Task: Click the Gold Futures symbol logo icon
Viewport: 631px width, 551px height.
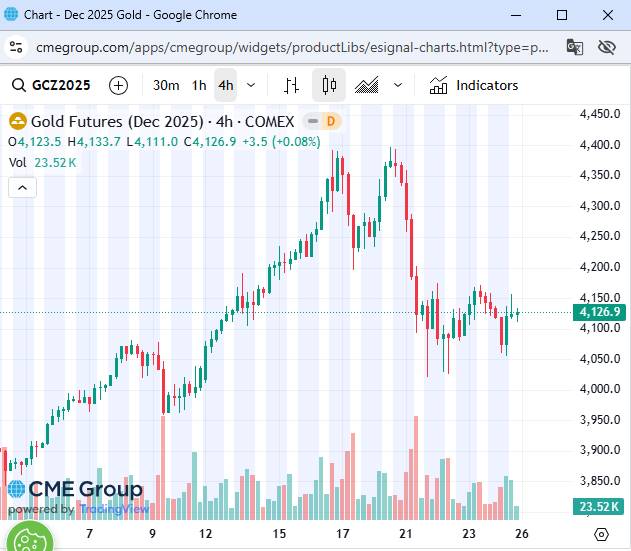Action: point(18,122)
